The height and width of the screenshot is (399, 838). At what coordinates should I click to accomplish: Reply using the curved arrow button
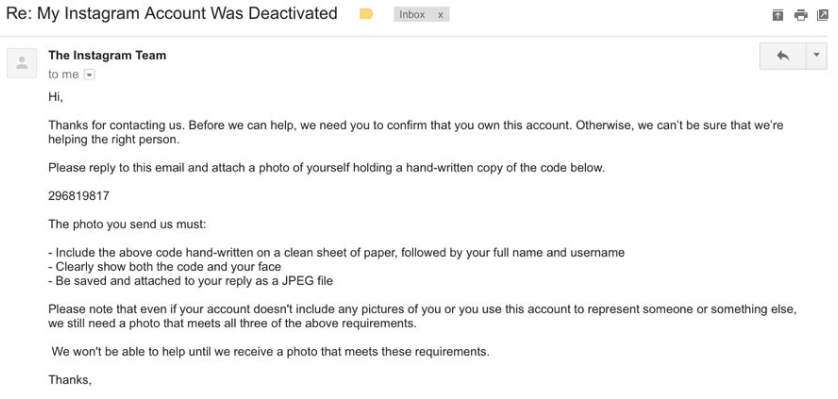783,56
